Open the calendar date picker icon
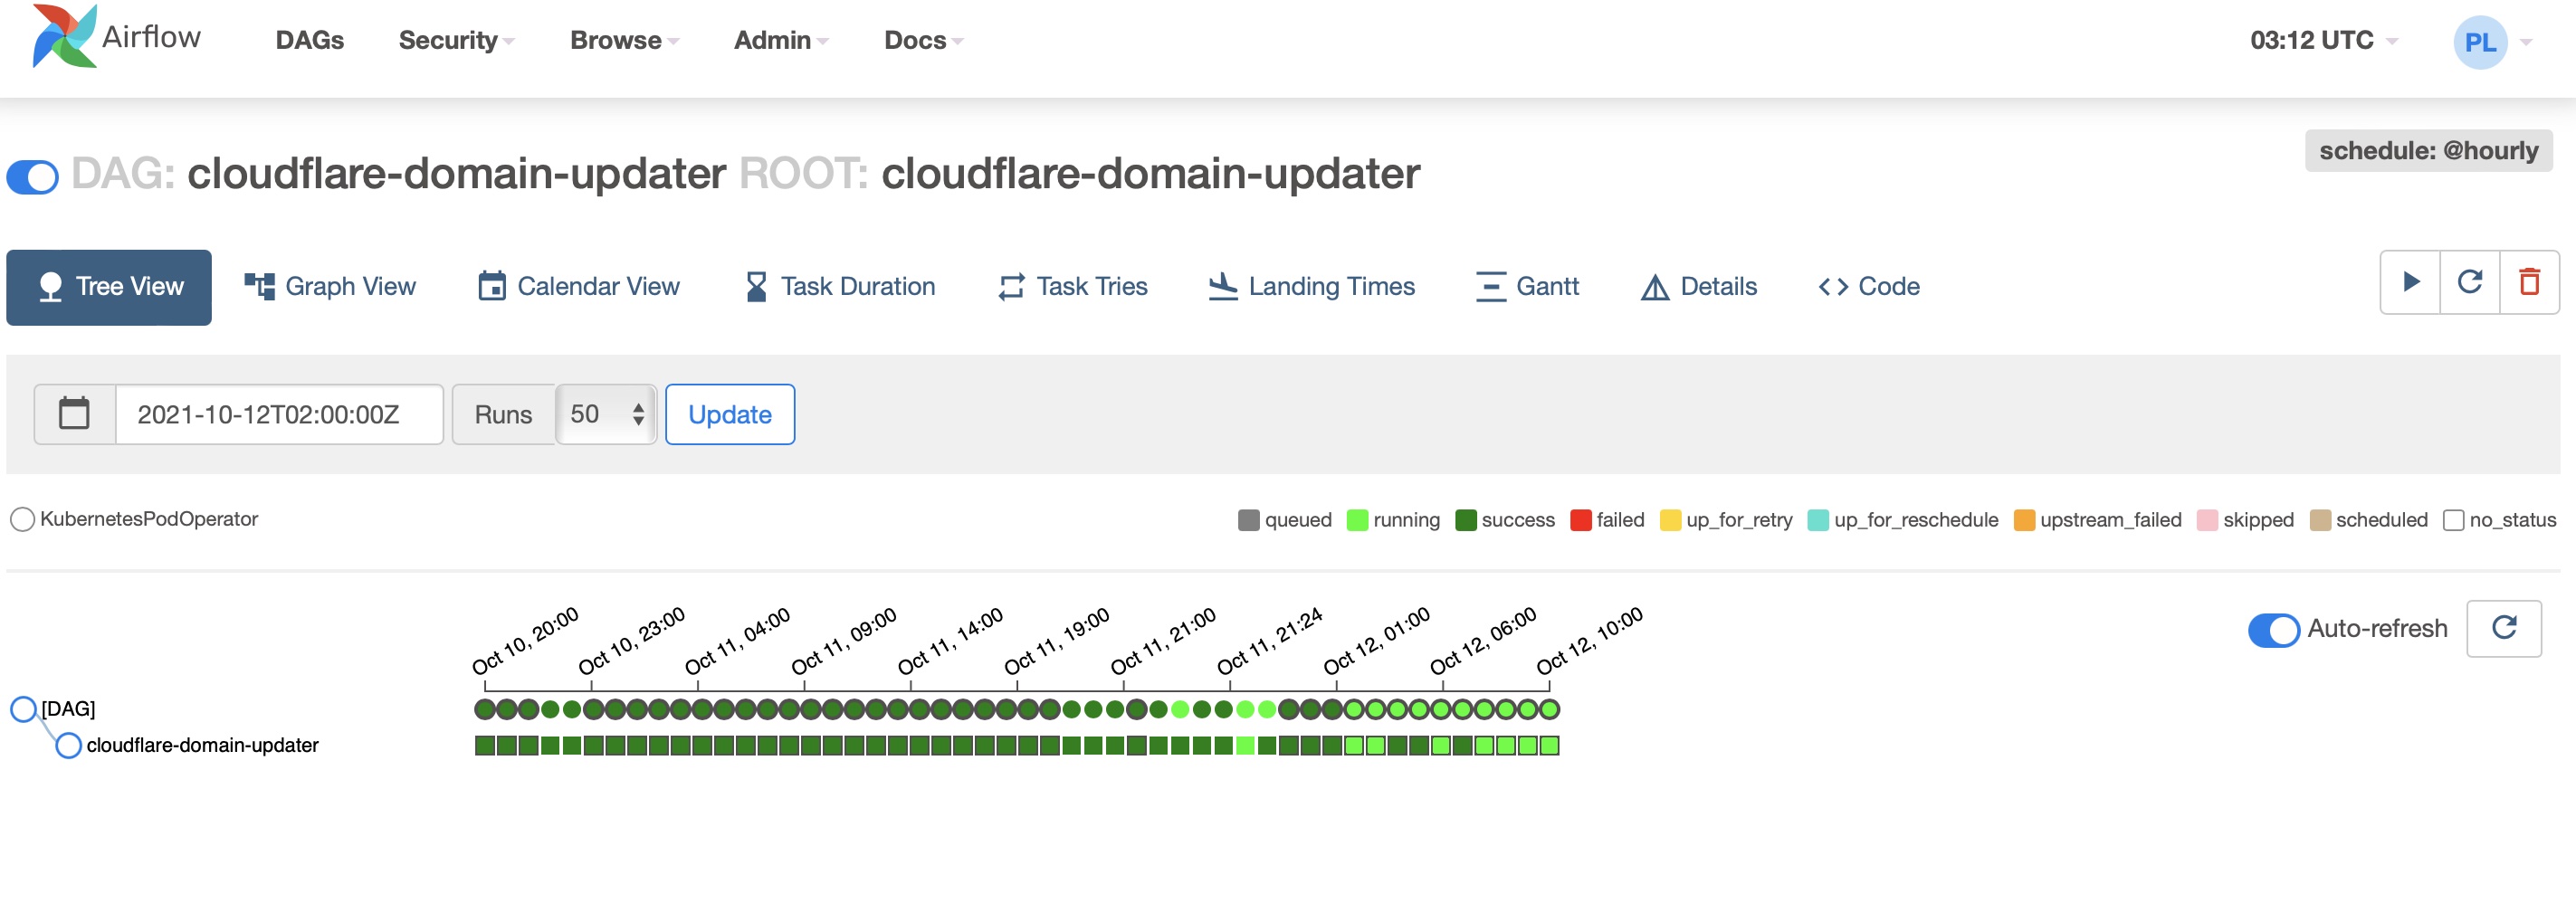This screenshot has width=2576, height=903. coord(74,414)
